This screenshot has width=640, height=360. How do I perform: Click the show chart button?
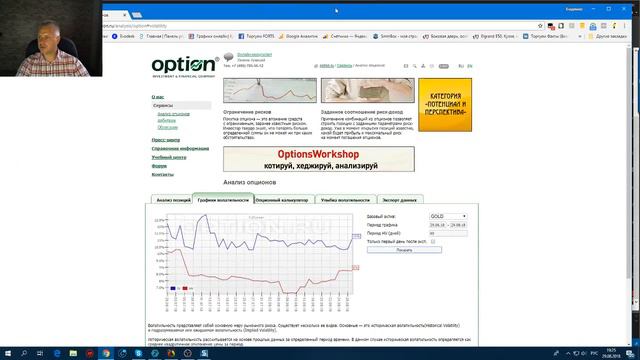pyautogui.click(x=404, y=250)
